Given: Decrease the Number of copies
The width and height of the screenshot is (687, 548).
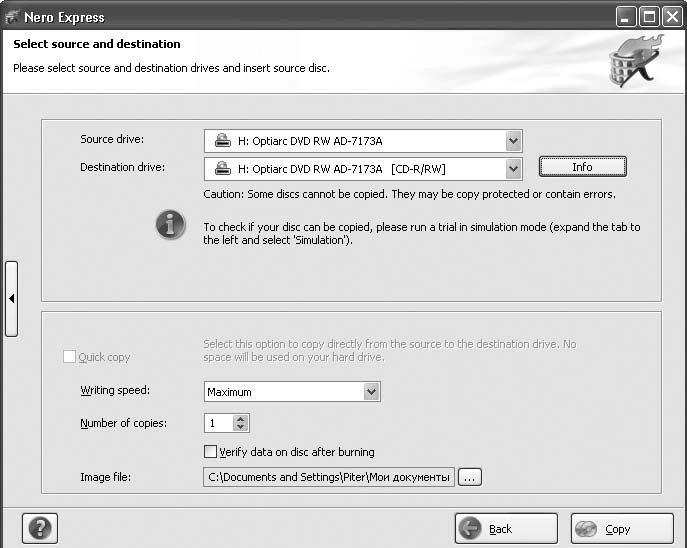Looking at the screenshot, I should coord(240,428).
